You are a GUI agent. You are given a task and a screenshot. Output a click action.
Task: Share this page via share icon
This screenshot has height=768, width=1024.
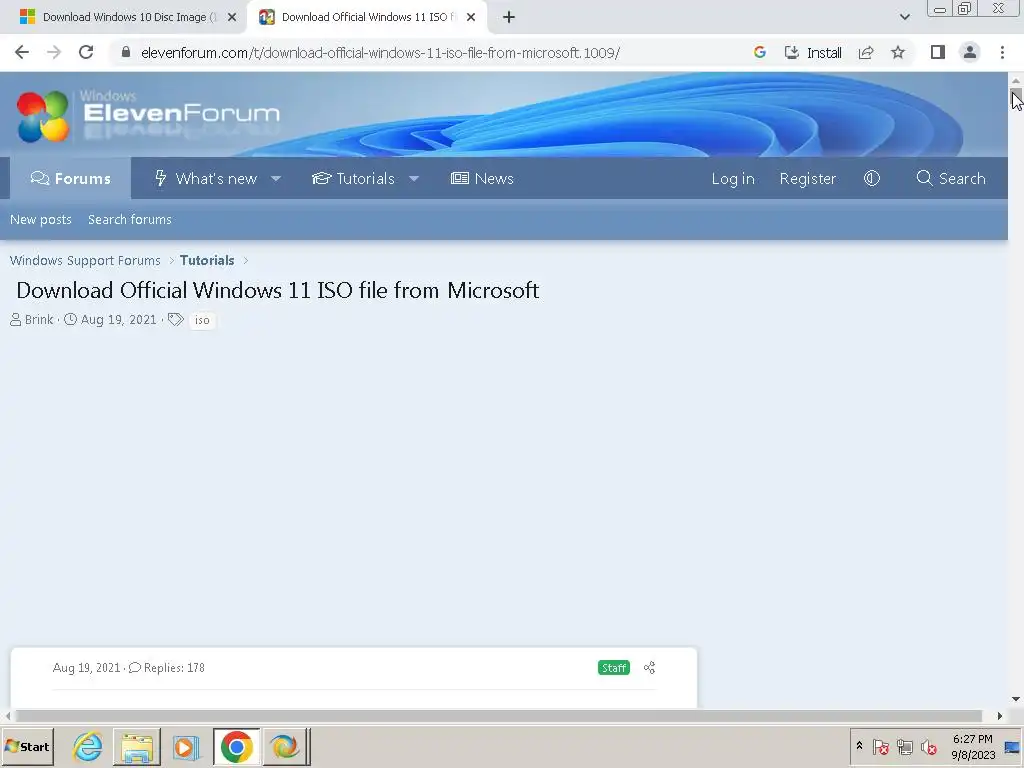tap(866, 52)
